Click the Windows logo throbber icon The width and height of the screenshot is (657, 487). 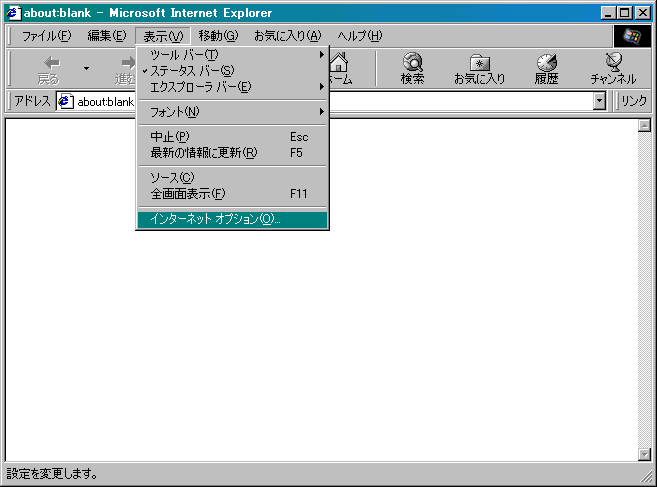tap(632, 36)
